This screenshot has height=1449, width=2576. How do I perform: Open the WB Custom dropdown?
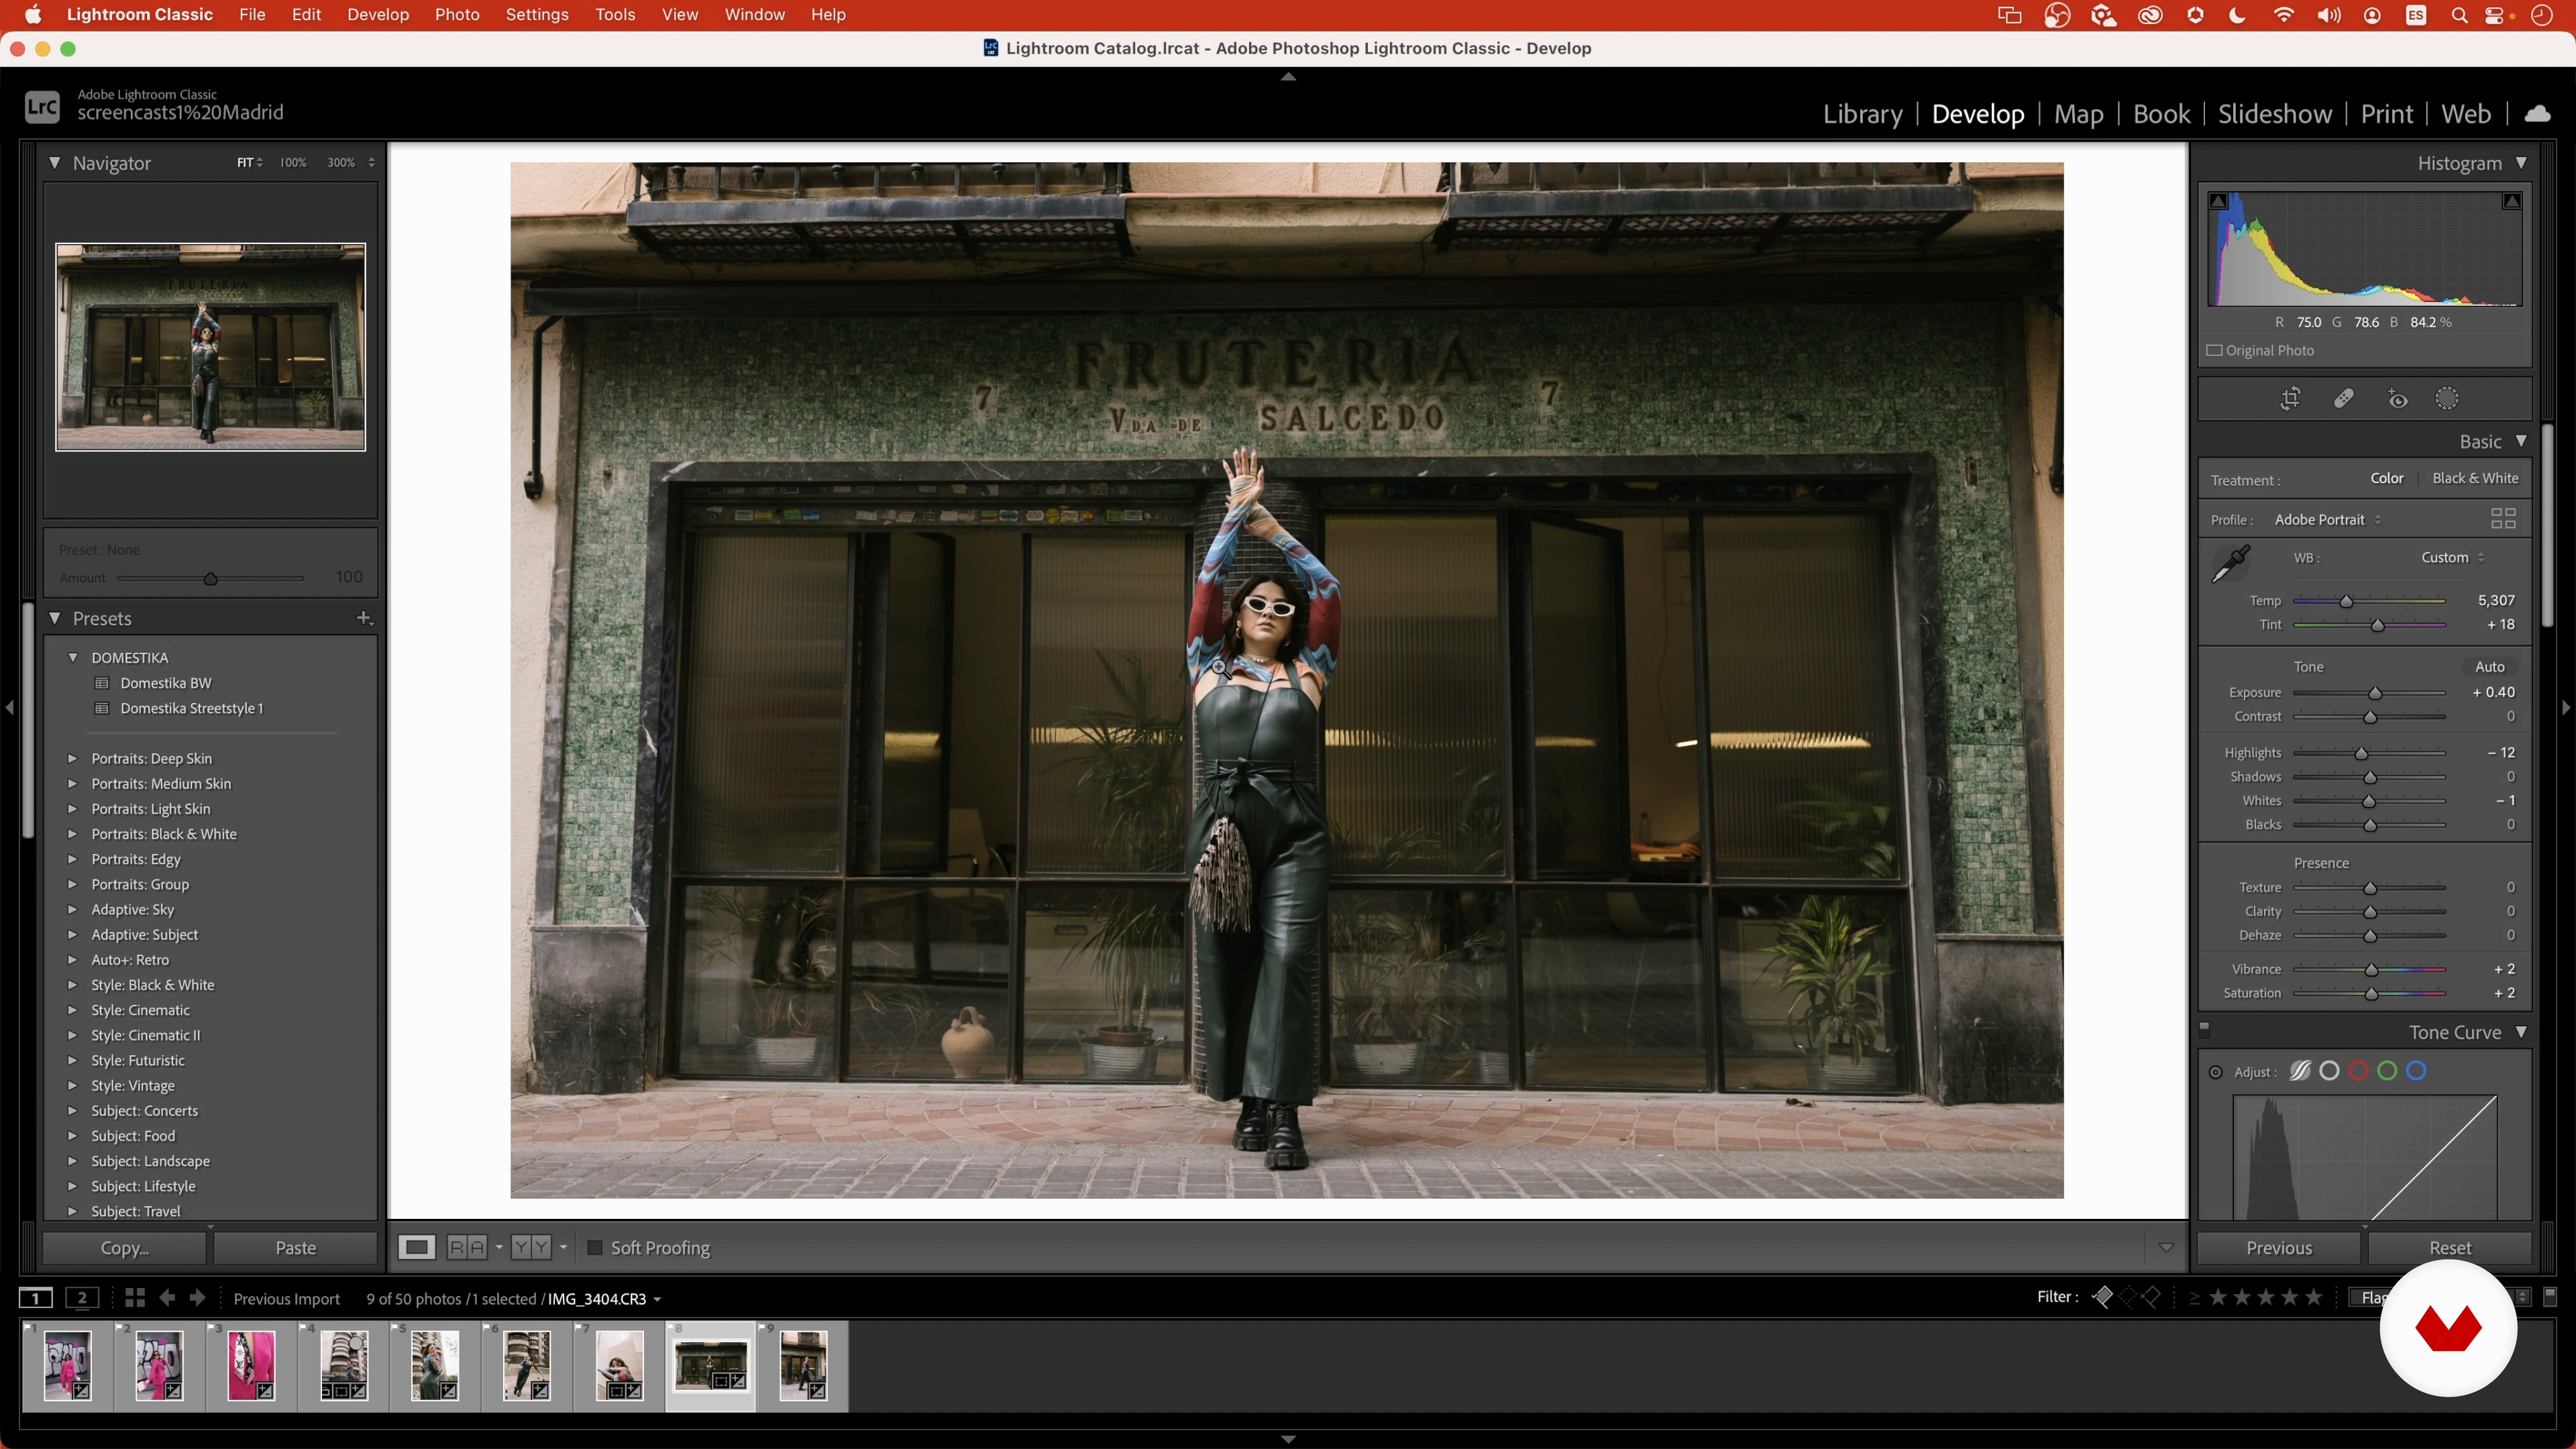2452,557
